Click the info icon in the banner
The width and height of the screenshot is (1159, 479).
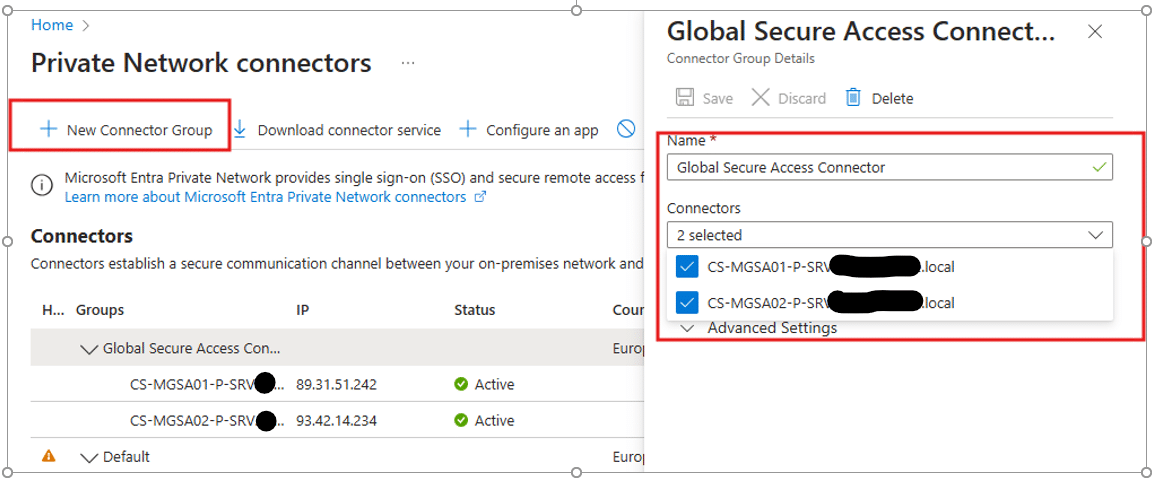42,186
